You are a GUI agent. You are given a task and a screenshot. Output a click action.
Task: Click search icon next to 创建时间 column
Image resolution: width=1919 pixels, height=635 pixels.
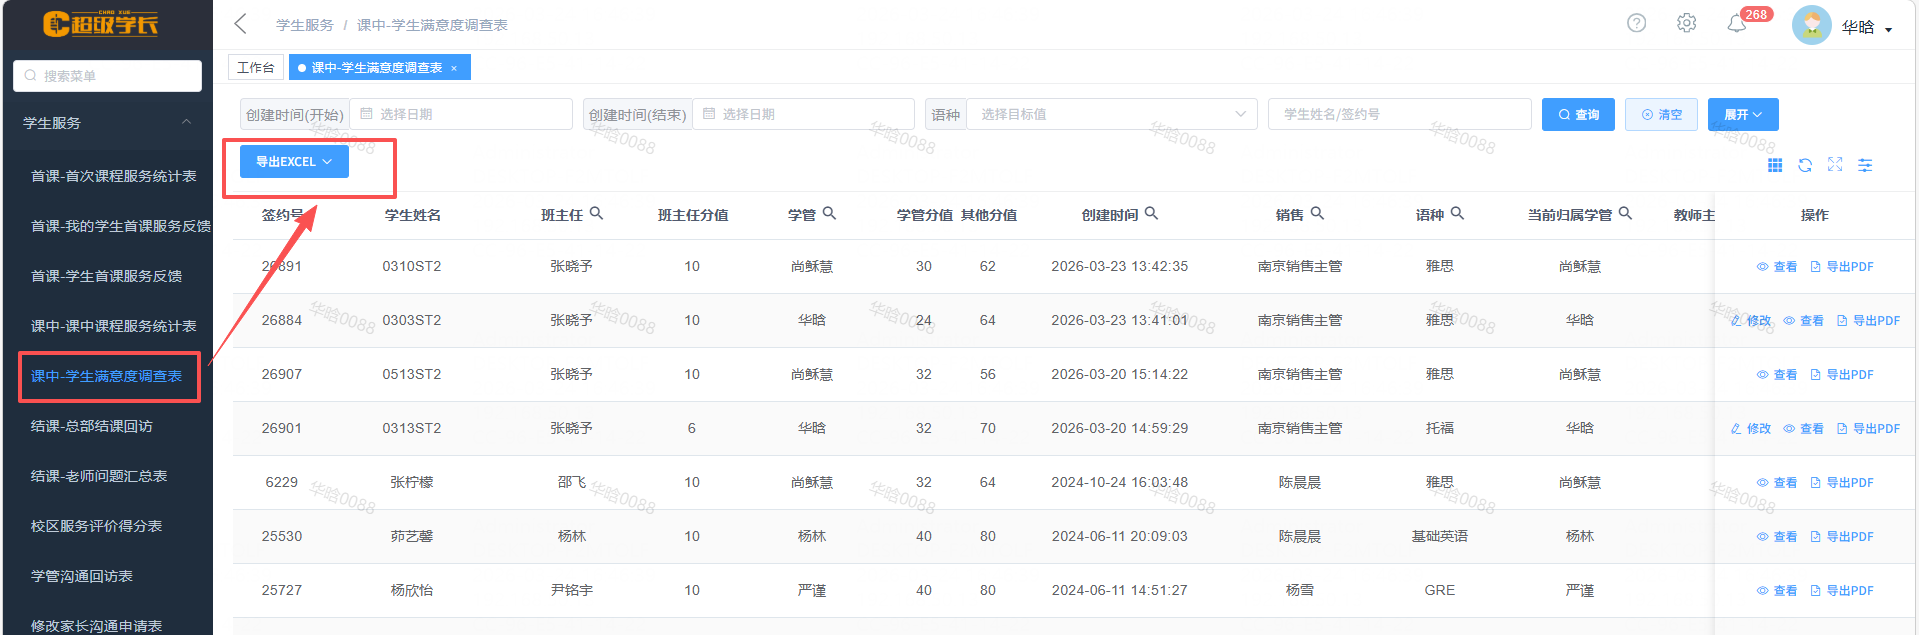click(1151, 213)
